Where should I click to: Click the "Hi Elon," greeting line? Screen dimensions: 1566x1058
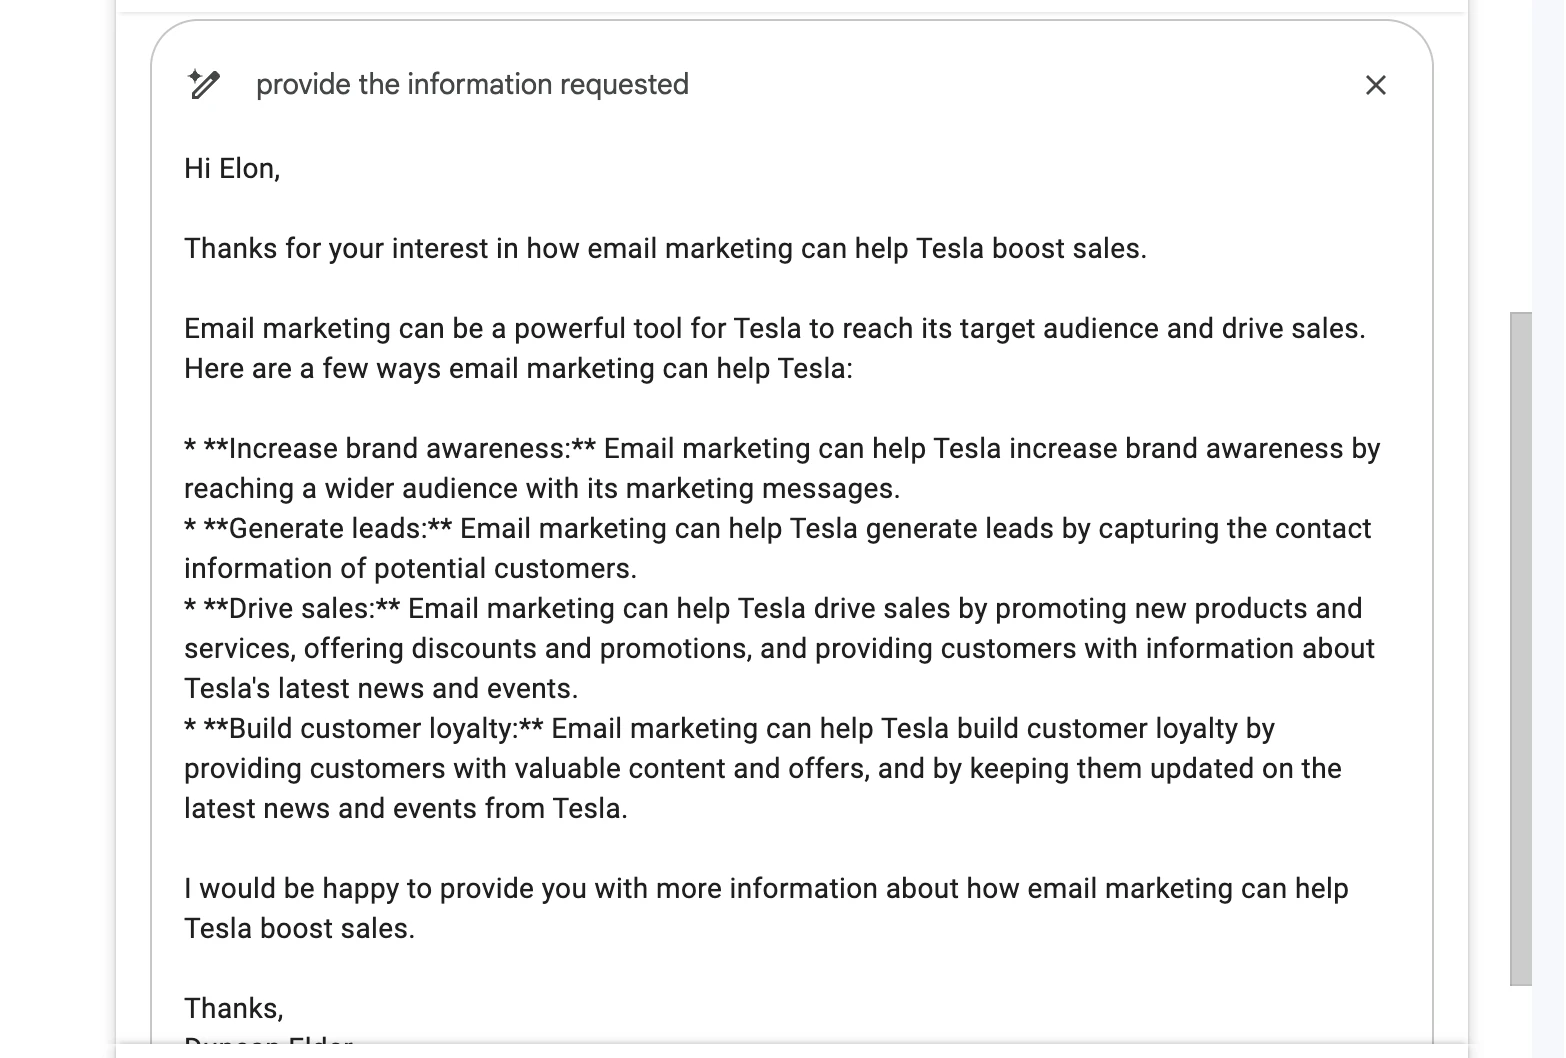point(232,169)
